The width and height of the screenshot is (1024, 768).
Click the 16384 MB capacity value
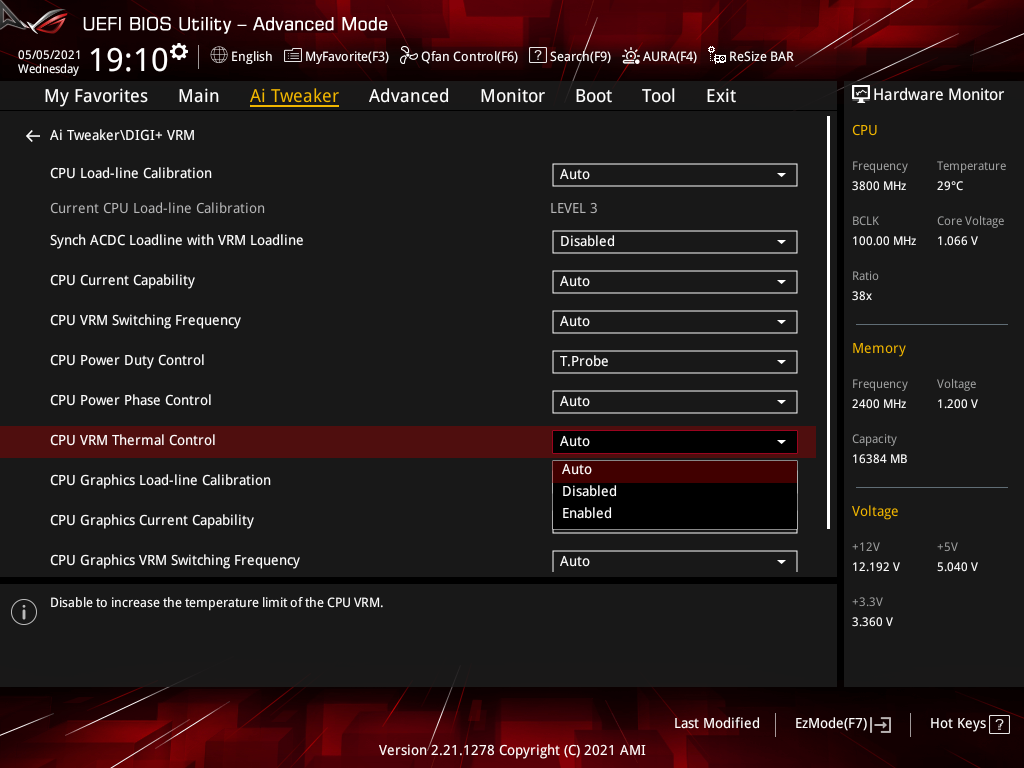click(x=879, y=459)
